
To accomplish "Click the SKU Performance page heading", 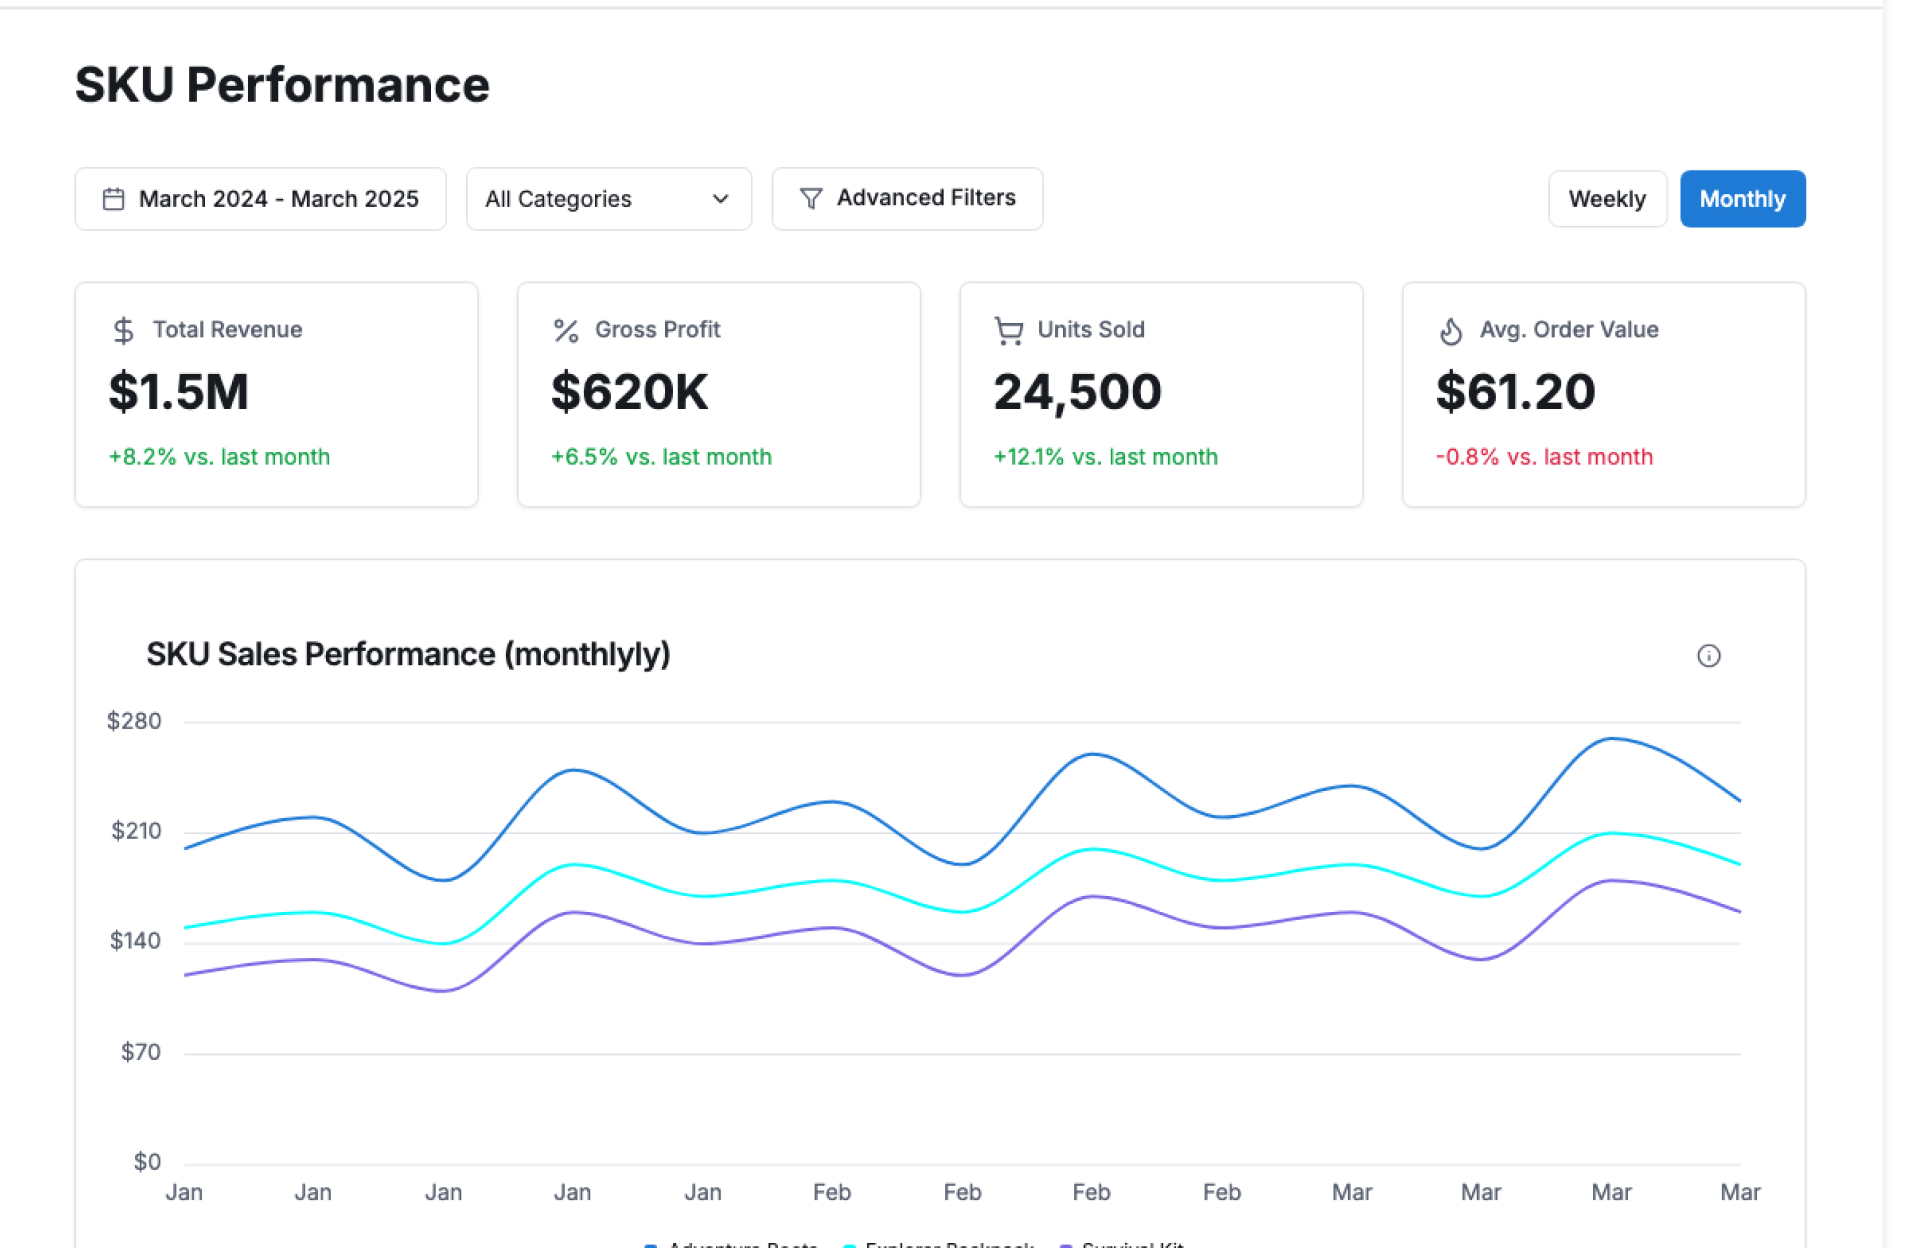I will [x=282, y=85].
